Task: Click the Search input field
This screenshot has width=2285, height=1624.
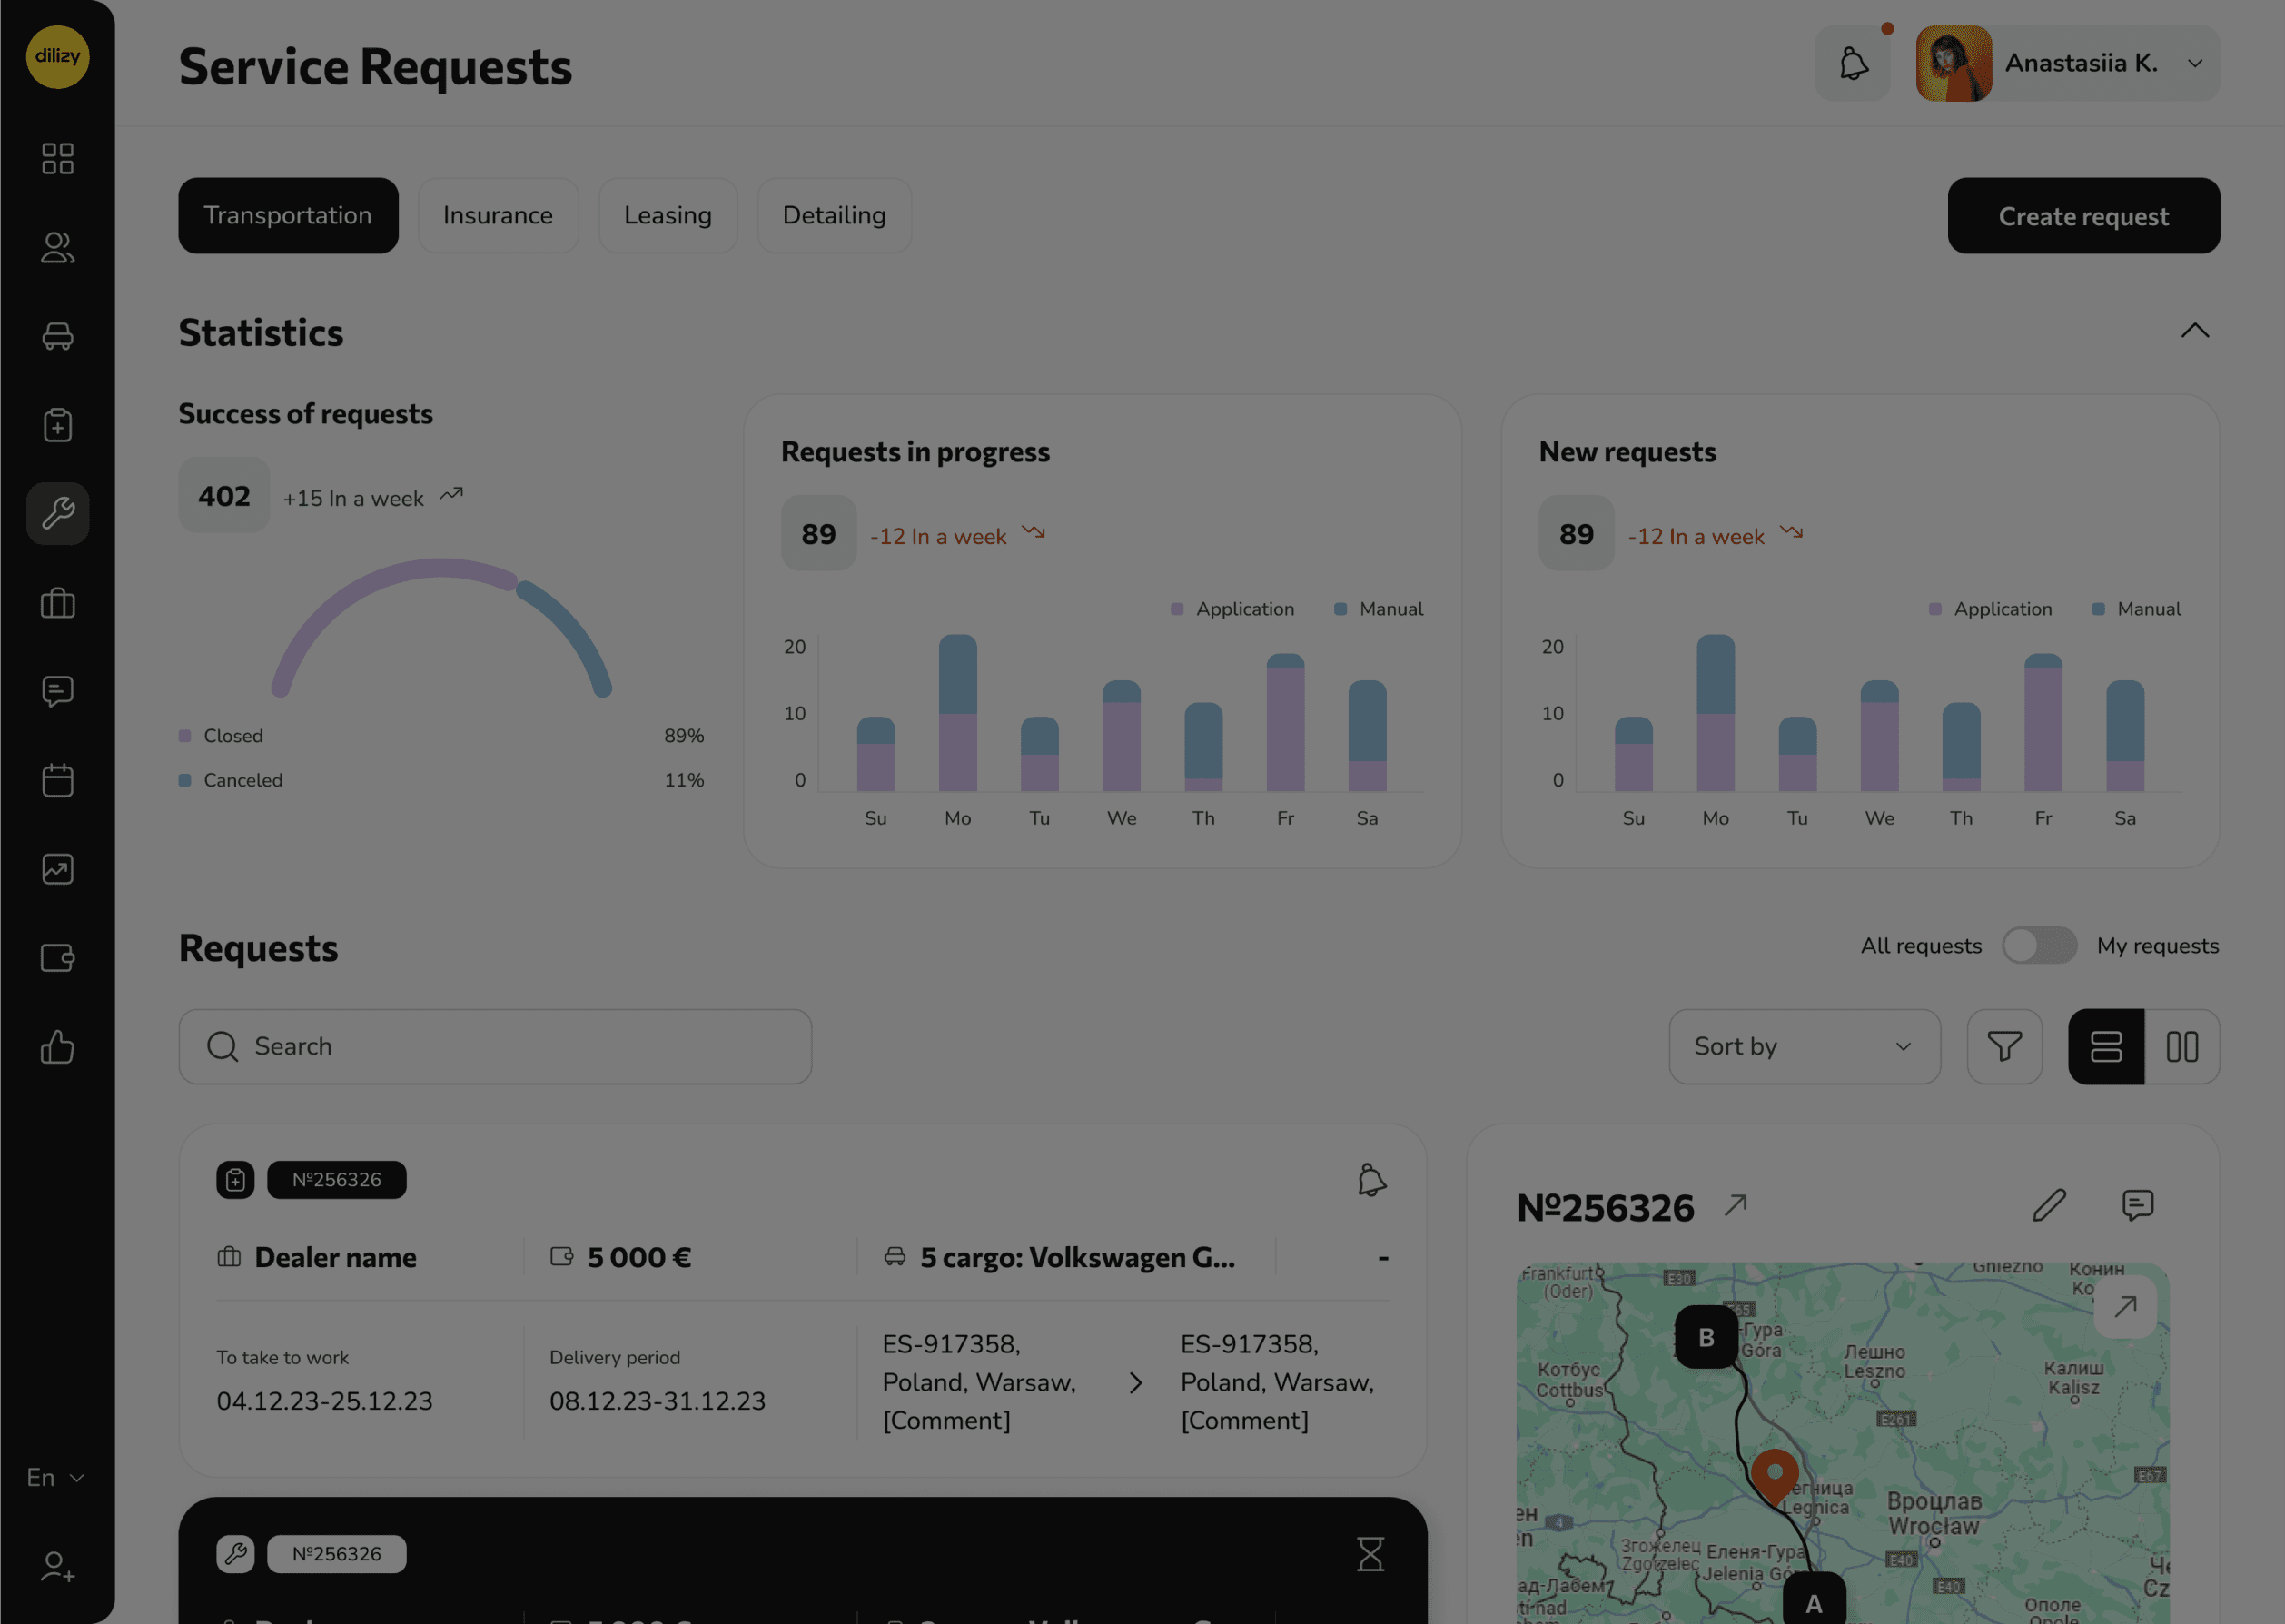Action: pos(495,1046)
